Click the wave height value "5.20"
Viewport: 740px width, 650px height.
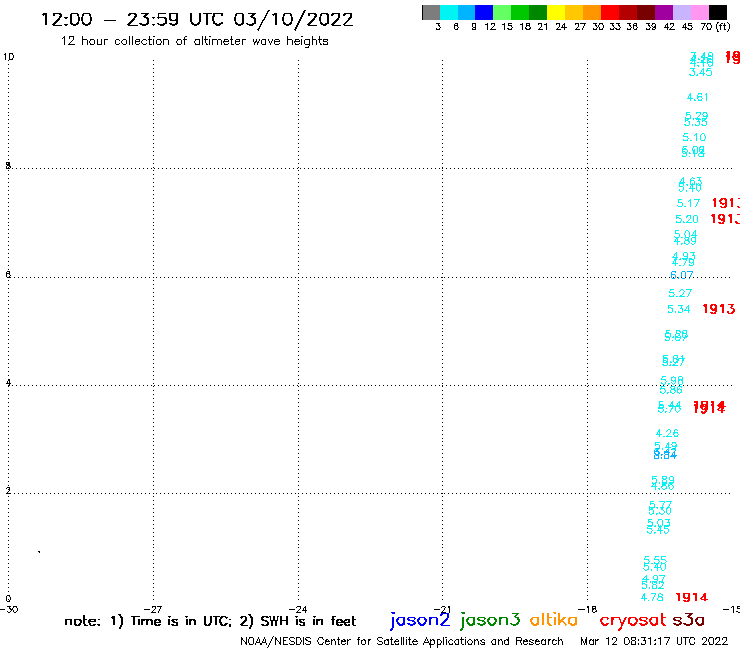pyautogui.click(x=687, y=219)
